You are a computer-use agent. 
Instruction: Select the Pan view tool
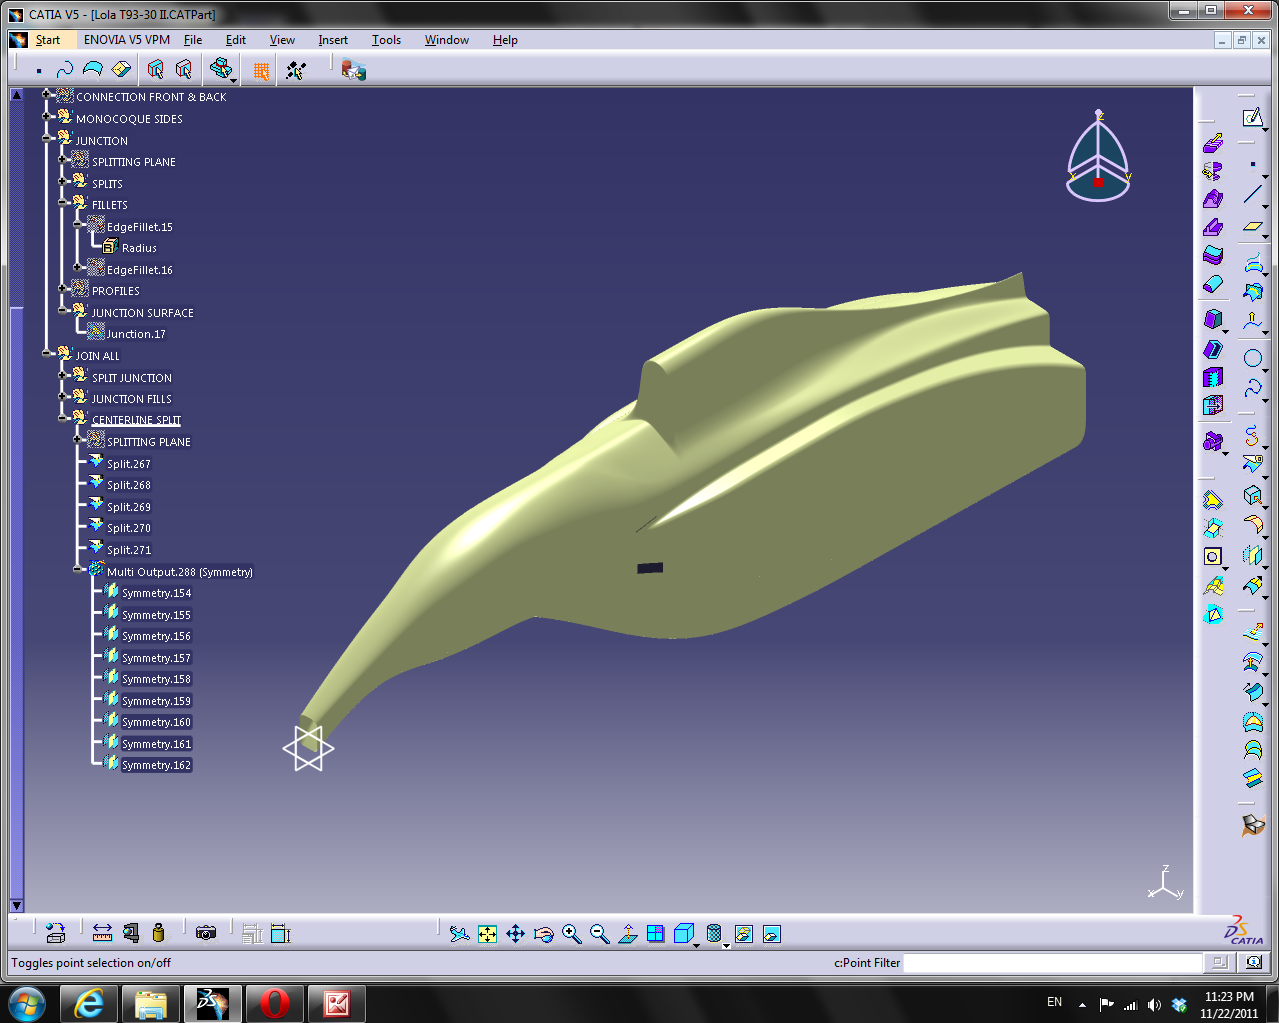[x=515, y=934]
